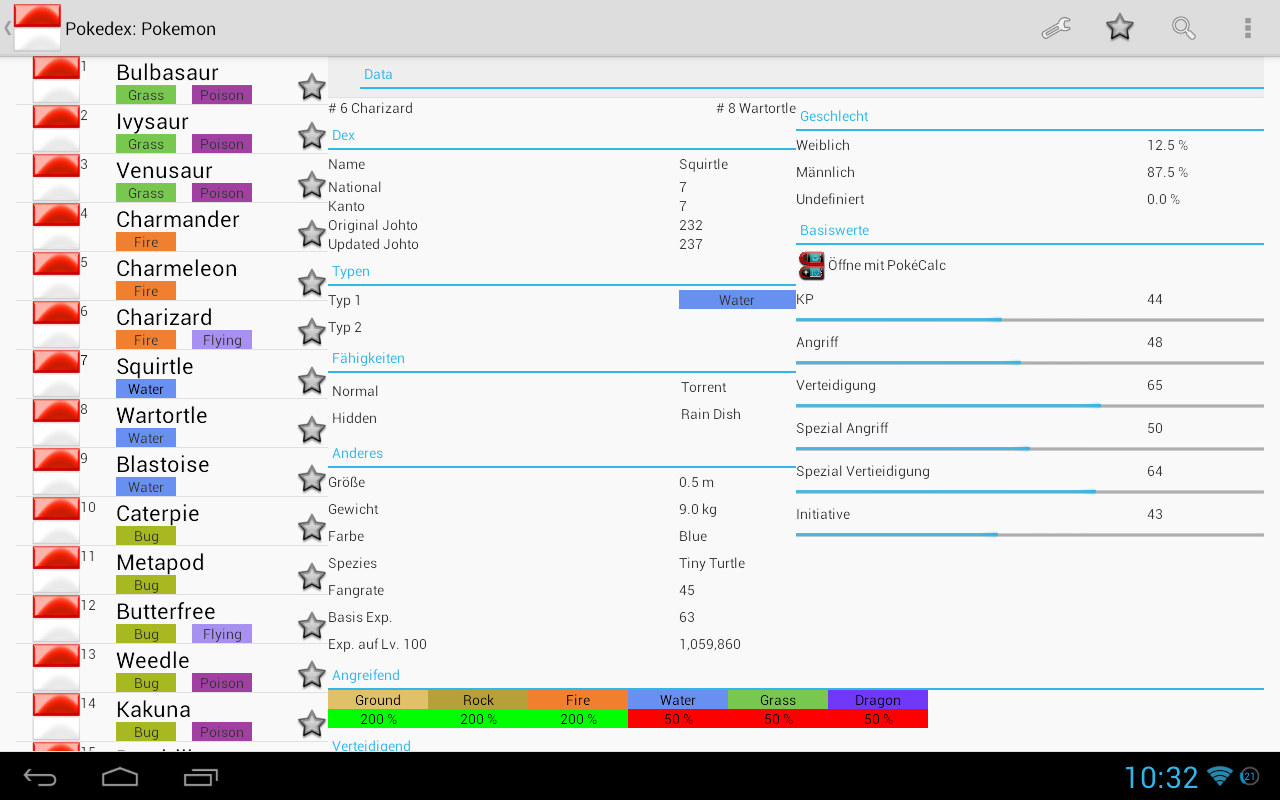The image size is (1280, 800).
Task: Open Charizard entry in list
Action: tap(164, 317)
